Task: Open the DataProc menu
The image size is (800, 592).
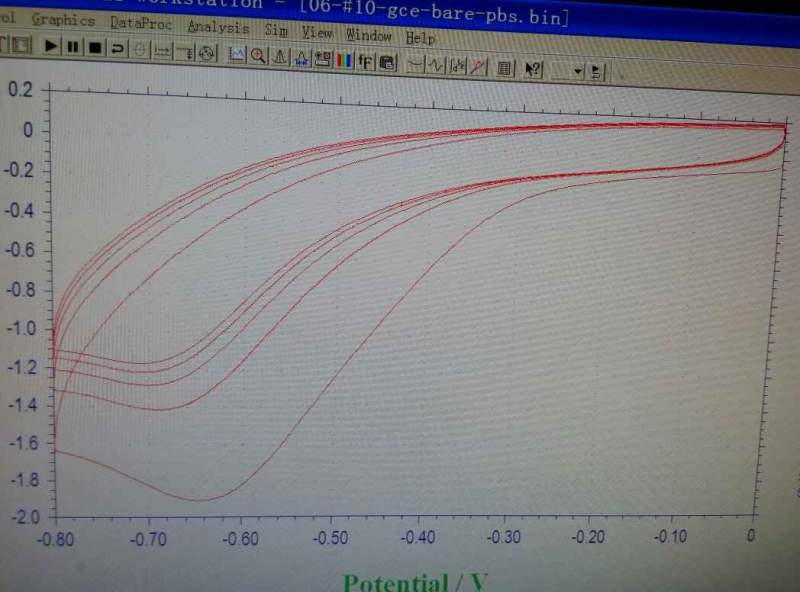Action: [141, 23]
